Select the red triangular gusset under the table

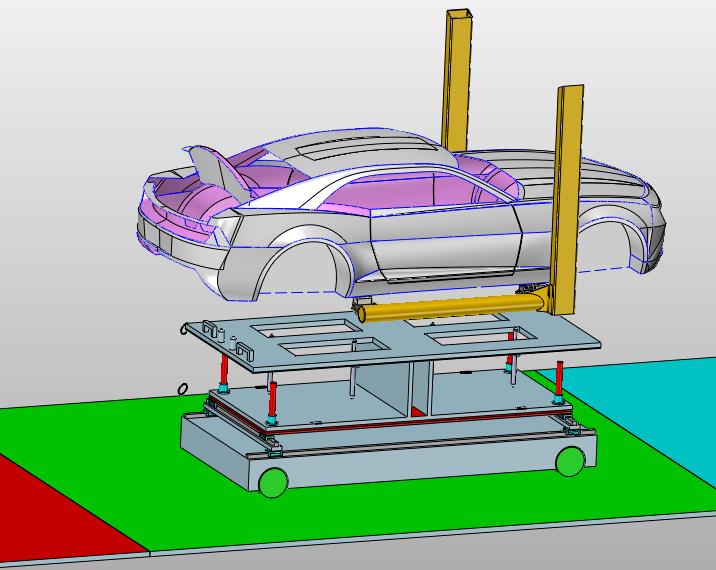[x=418, y=411]
